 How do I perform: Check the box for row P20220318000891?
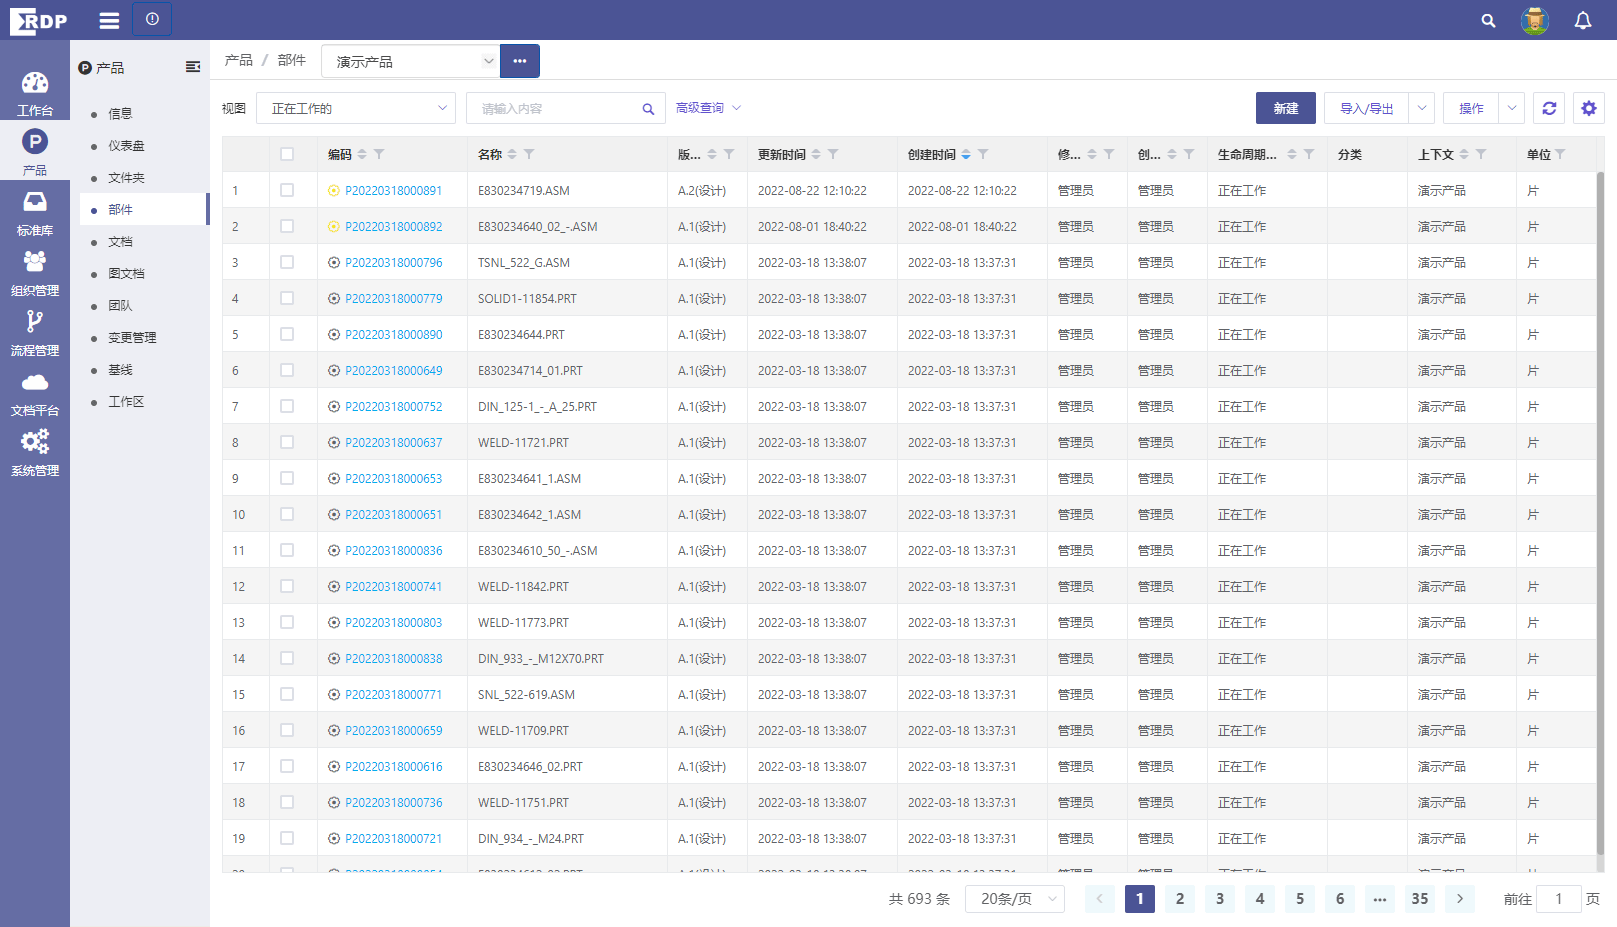(287, 190)
